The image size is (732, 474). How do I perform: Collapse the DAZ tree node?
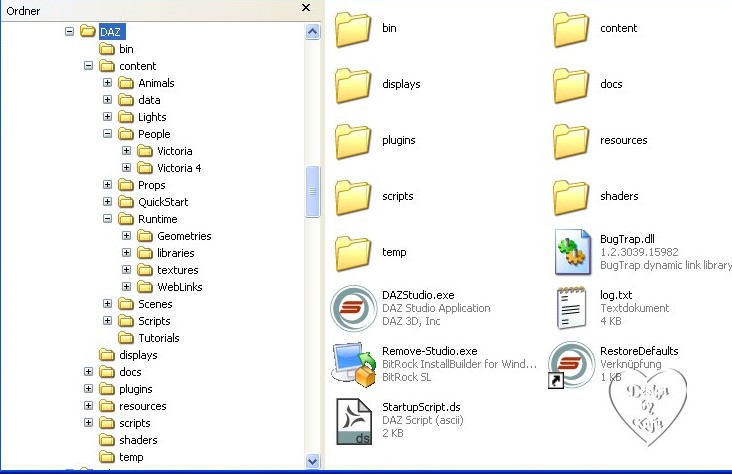click(x=70, y=32)
